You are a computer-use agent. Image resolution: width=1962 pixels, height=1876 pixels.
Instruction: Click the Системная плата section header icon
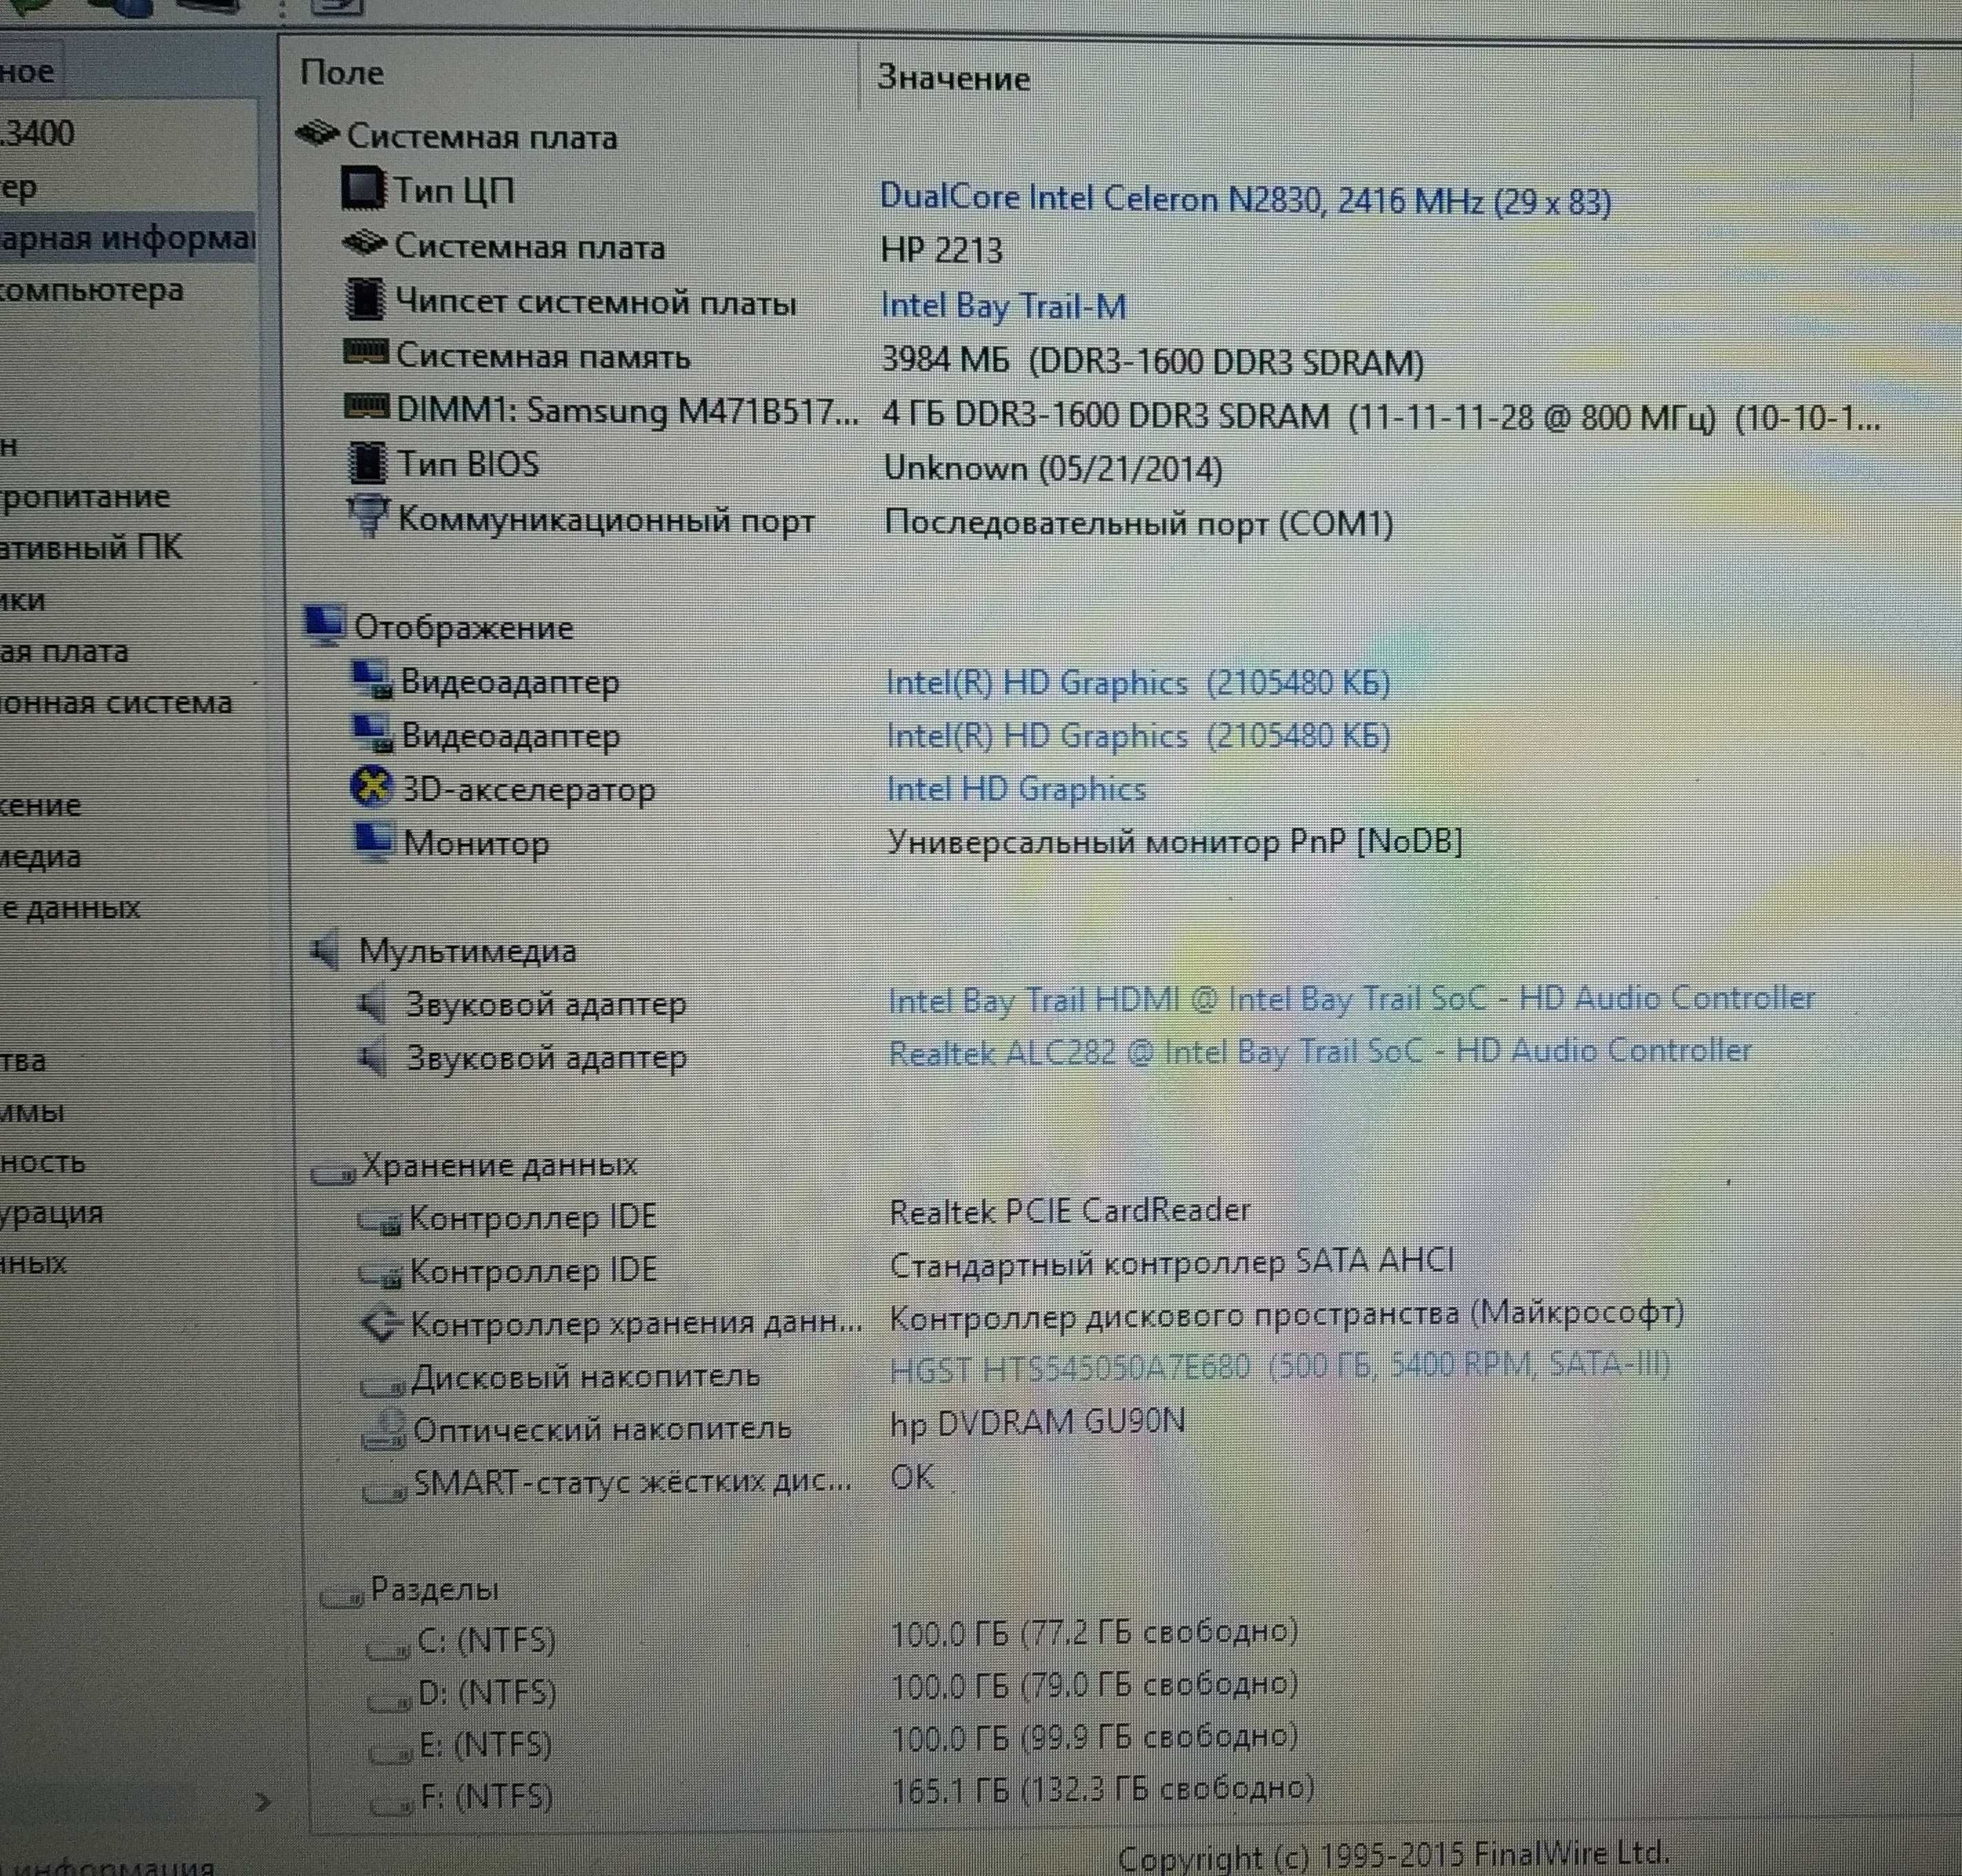click(318, 134)
